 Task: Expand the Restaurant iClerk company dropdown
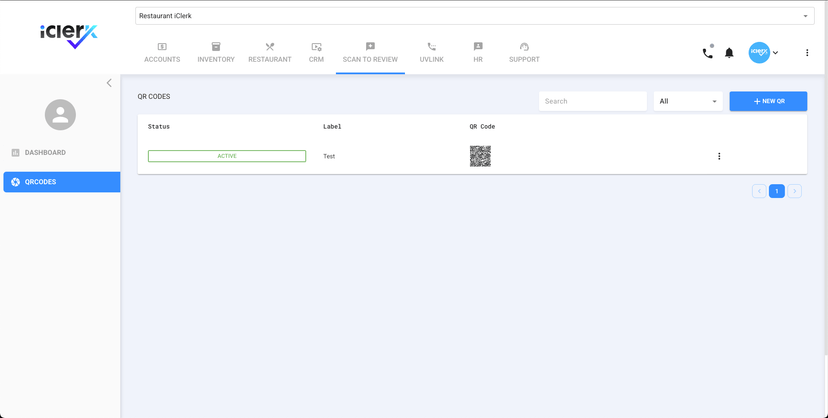(474, 16)
